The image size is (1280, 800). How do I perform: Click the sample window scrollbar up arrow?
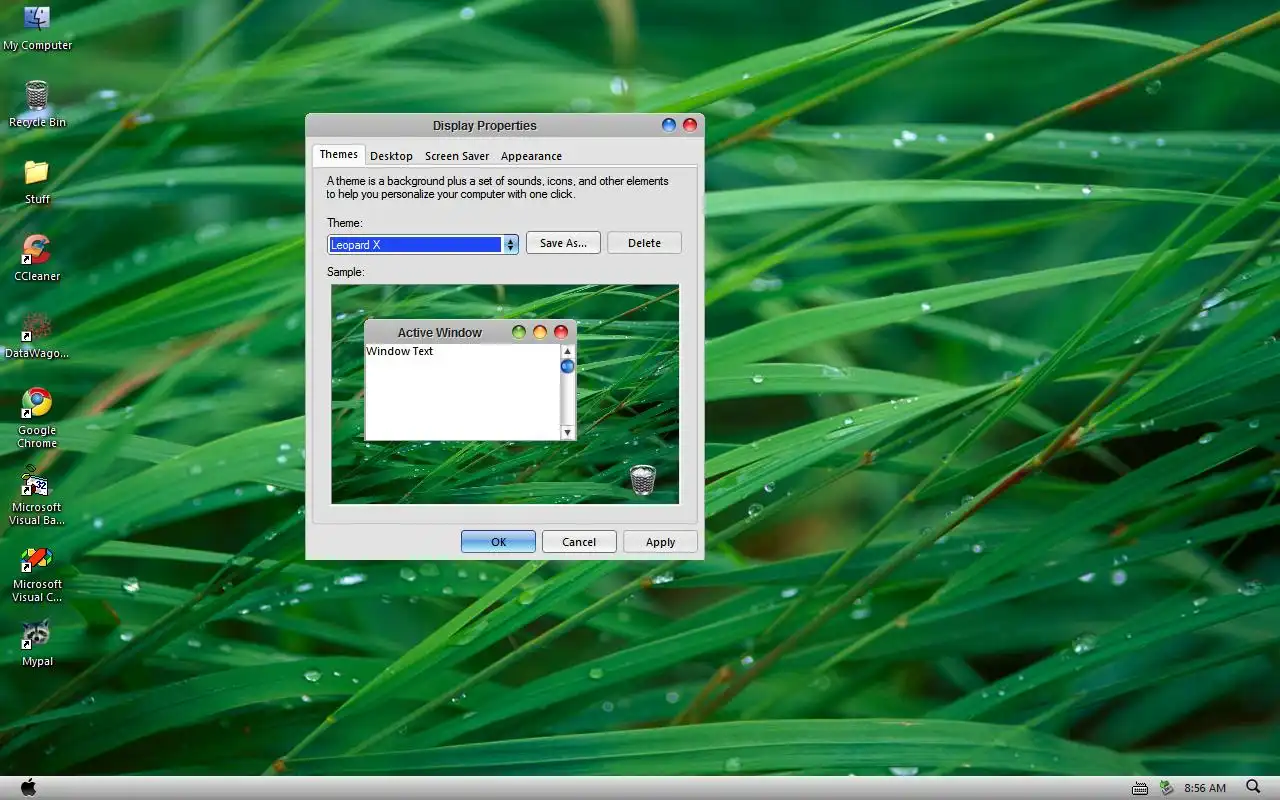click(x=567, y=351)
